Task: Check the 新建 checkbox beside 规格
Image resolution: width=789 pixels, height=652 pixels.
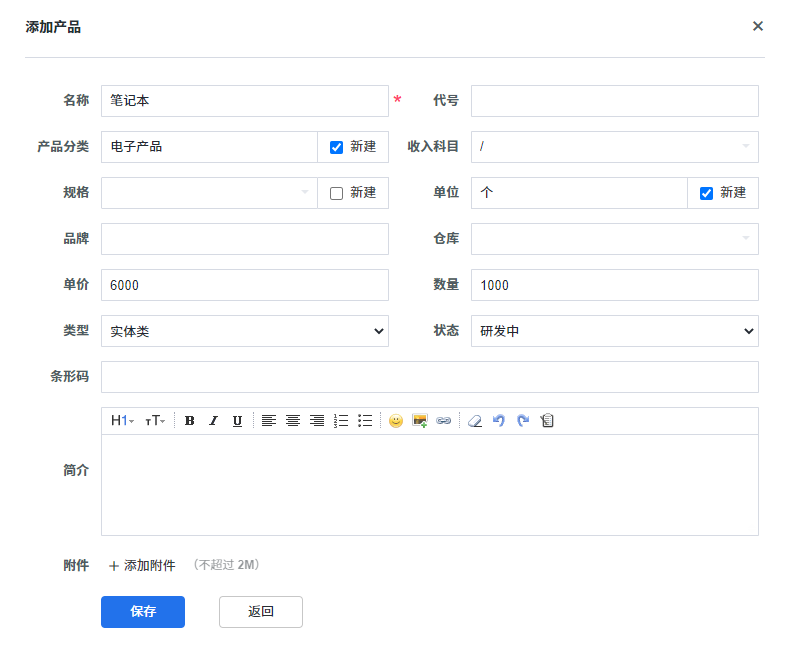Action: point(336,193)
